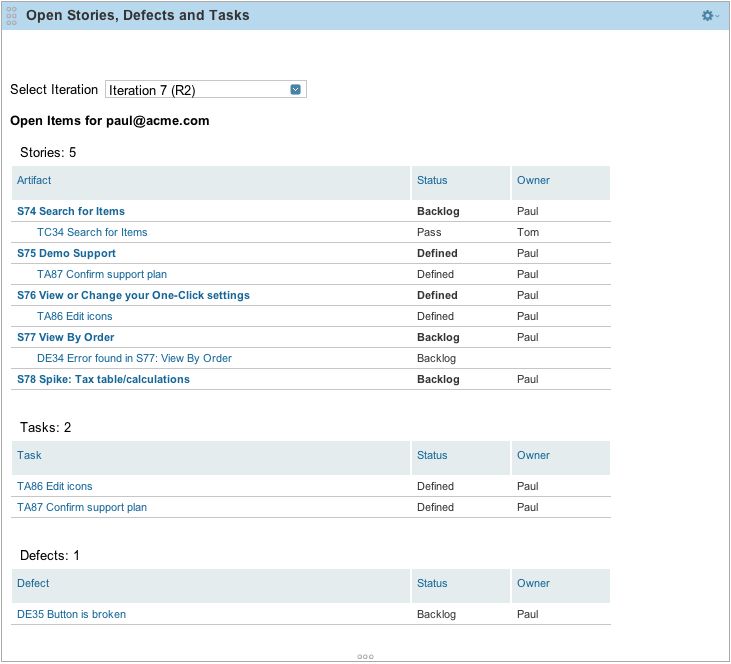The height and width of the screenshot is (664, 731).
Task: Open TA87 Confirm support plan under S75
Action: coord(102,274)
